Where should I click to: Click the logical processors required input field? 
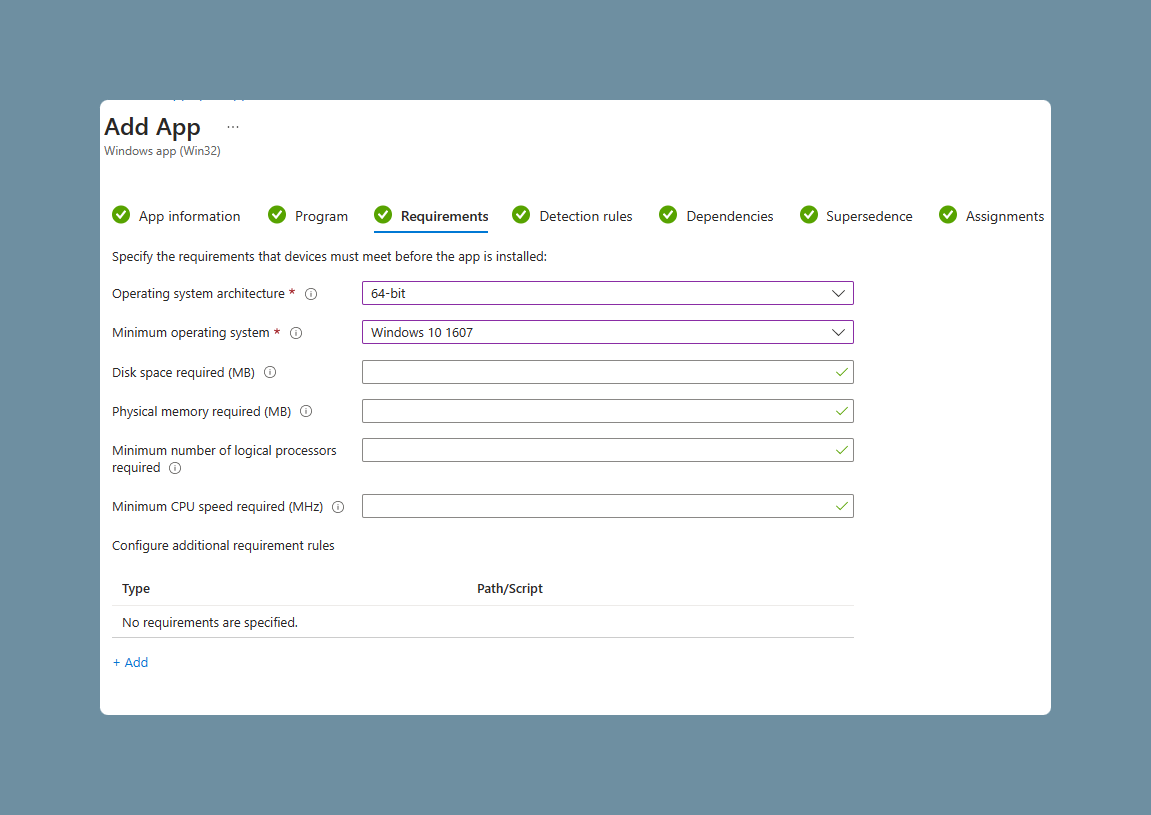tap(608, 450)
